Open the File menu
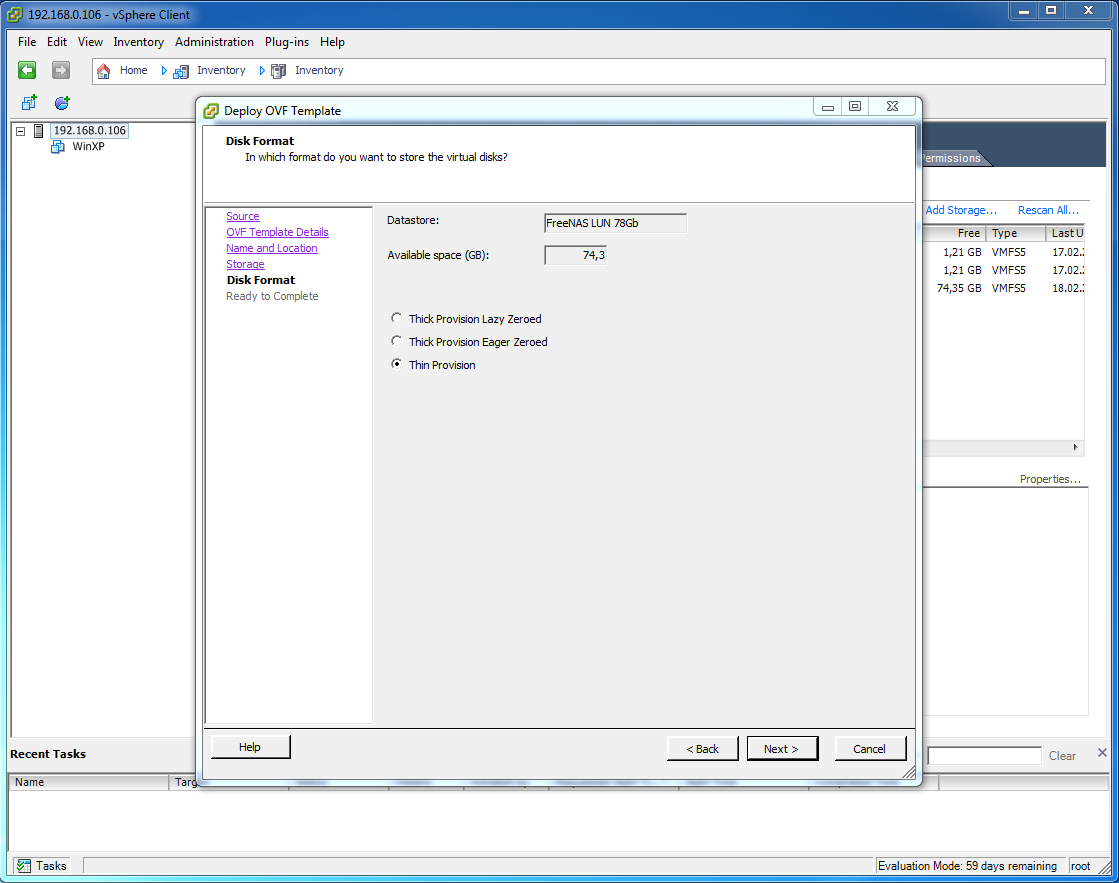The image size is (1119, 883). (x=27, y=42)
